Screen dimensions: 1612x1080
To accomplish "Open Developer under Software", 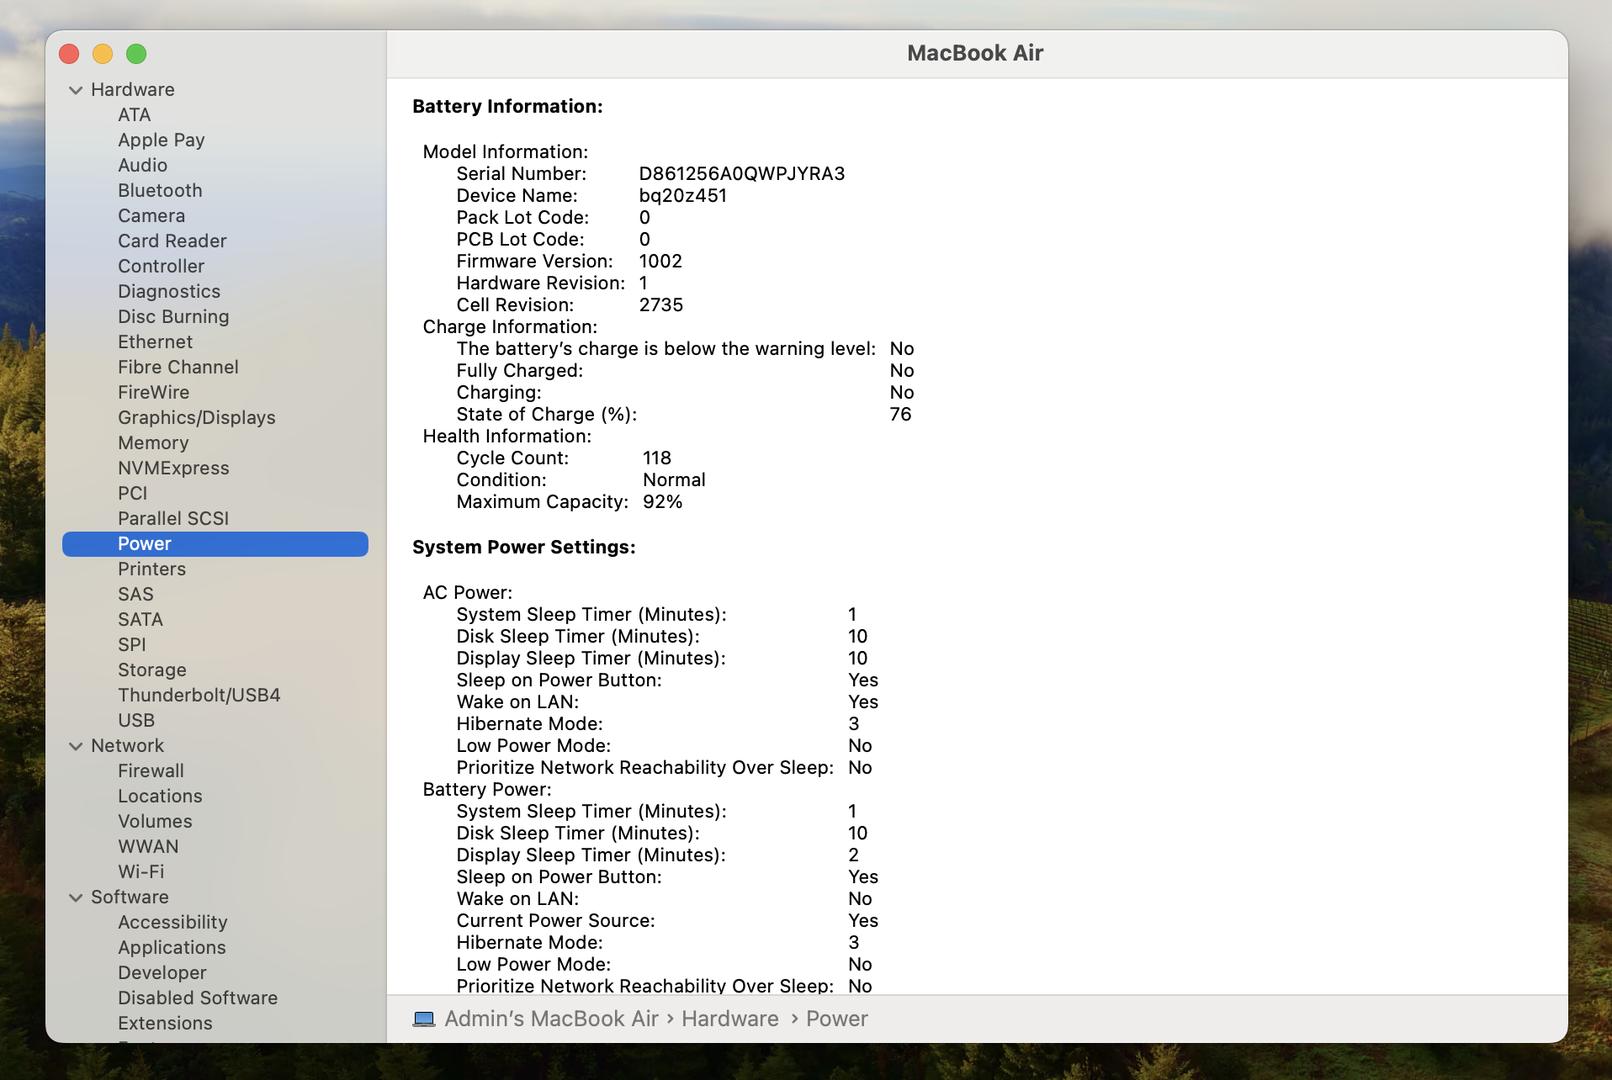I will pyautogui.click(x=162, y=973).
